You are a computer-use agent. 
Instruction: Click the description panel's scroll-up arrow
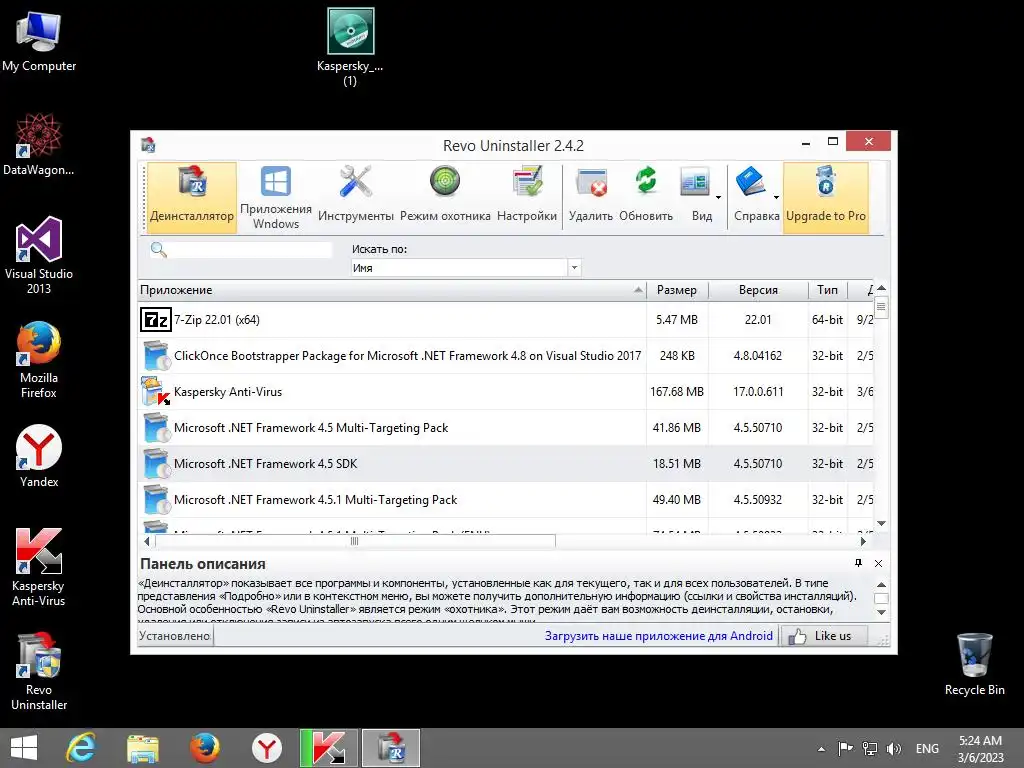pos(881,584)
